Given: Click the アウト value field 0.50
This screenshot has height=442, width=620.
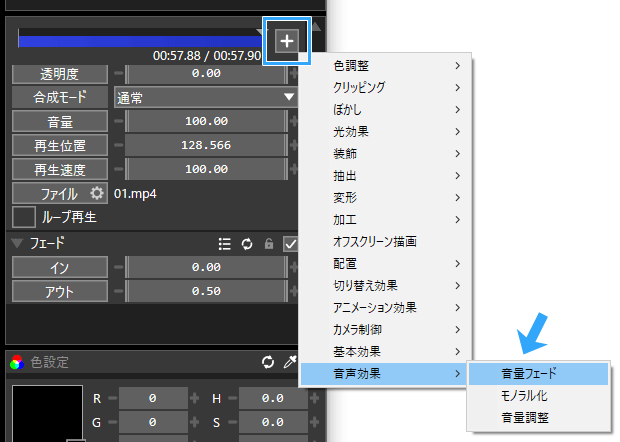Looking at the screenshot, I should point(206,291).
